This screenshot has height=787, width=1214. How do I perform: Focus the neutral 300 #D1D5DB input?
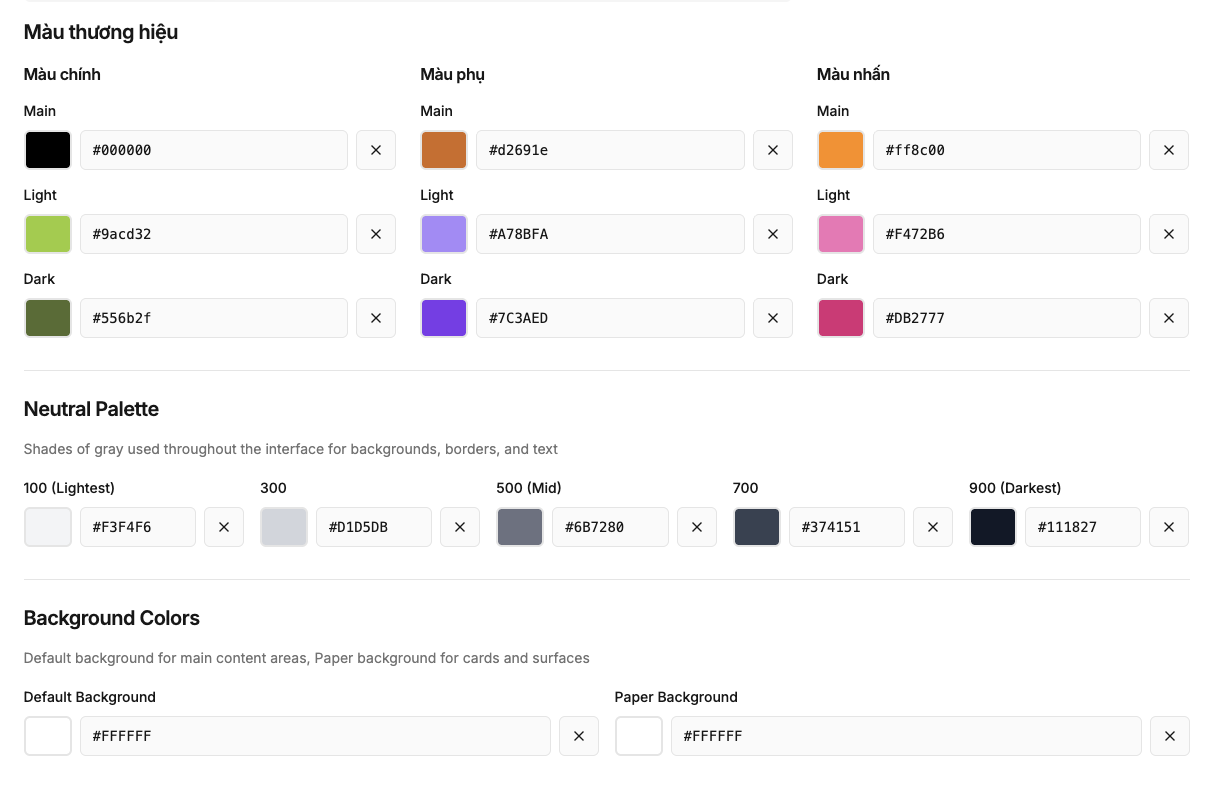pyautogui.click(x=373, y=527)
